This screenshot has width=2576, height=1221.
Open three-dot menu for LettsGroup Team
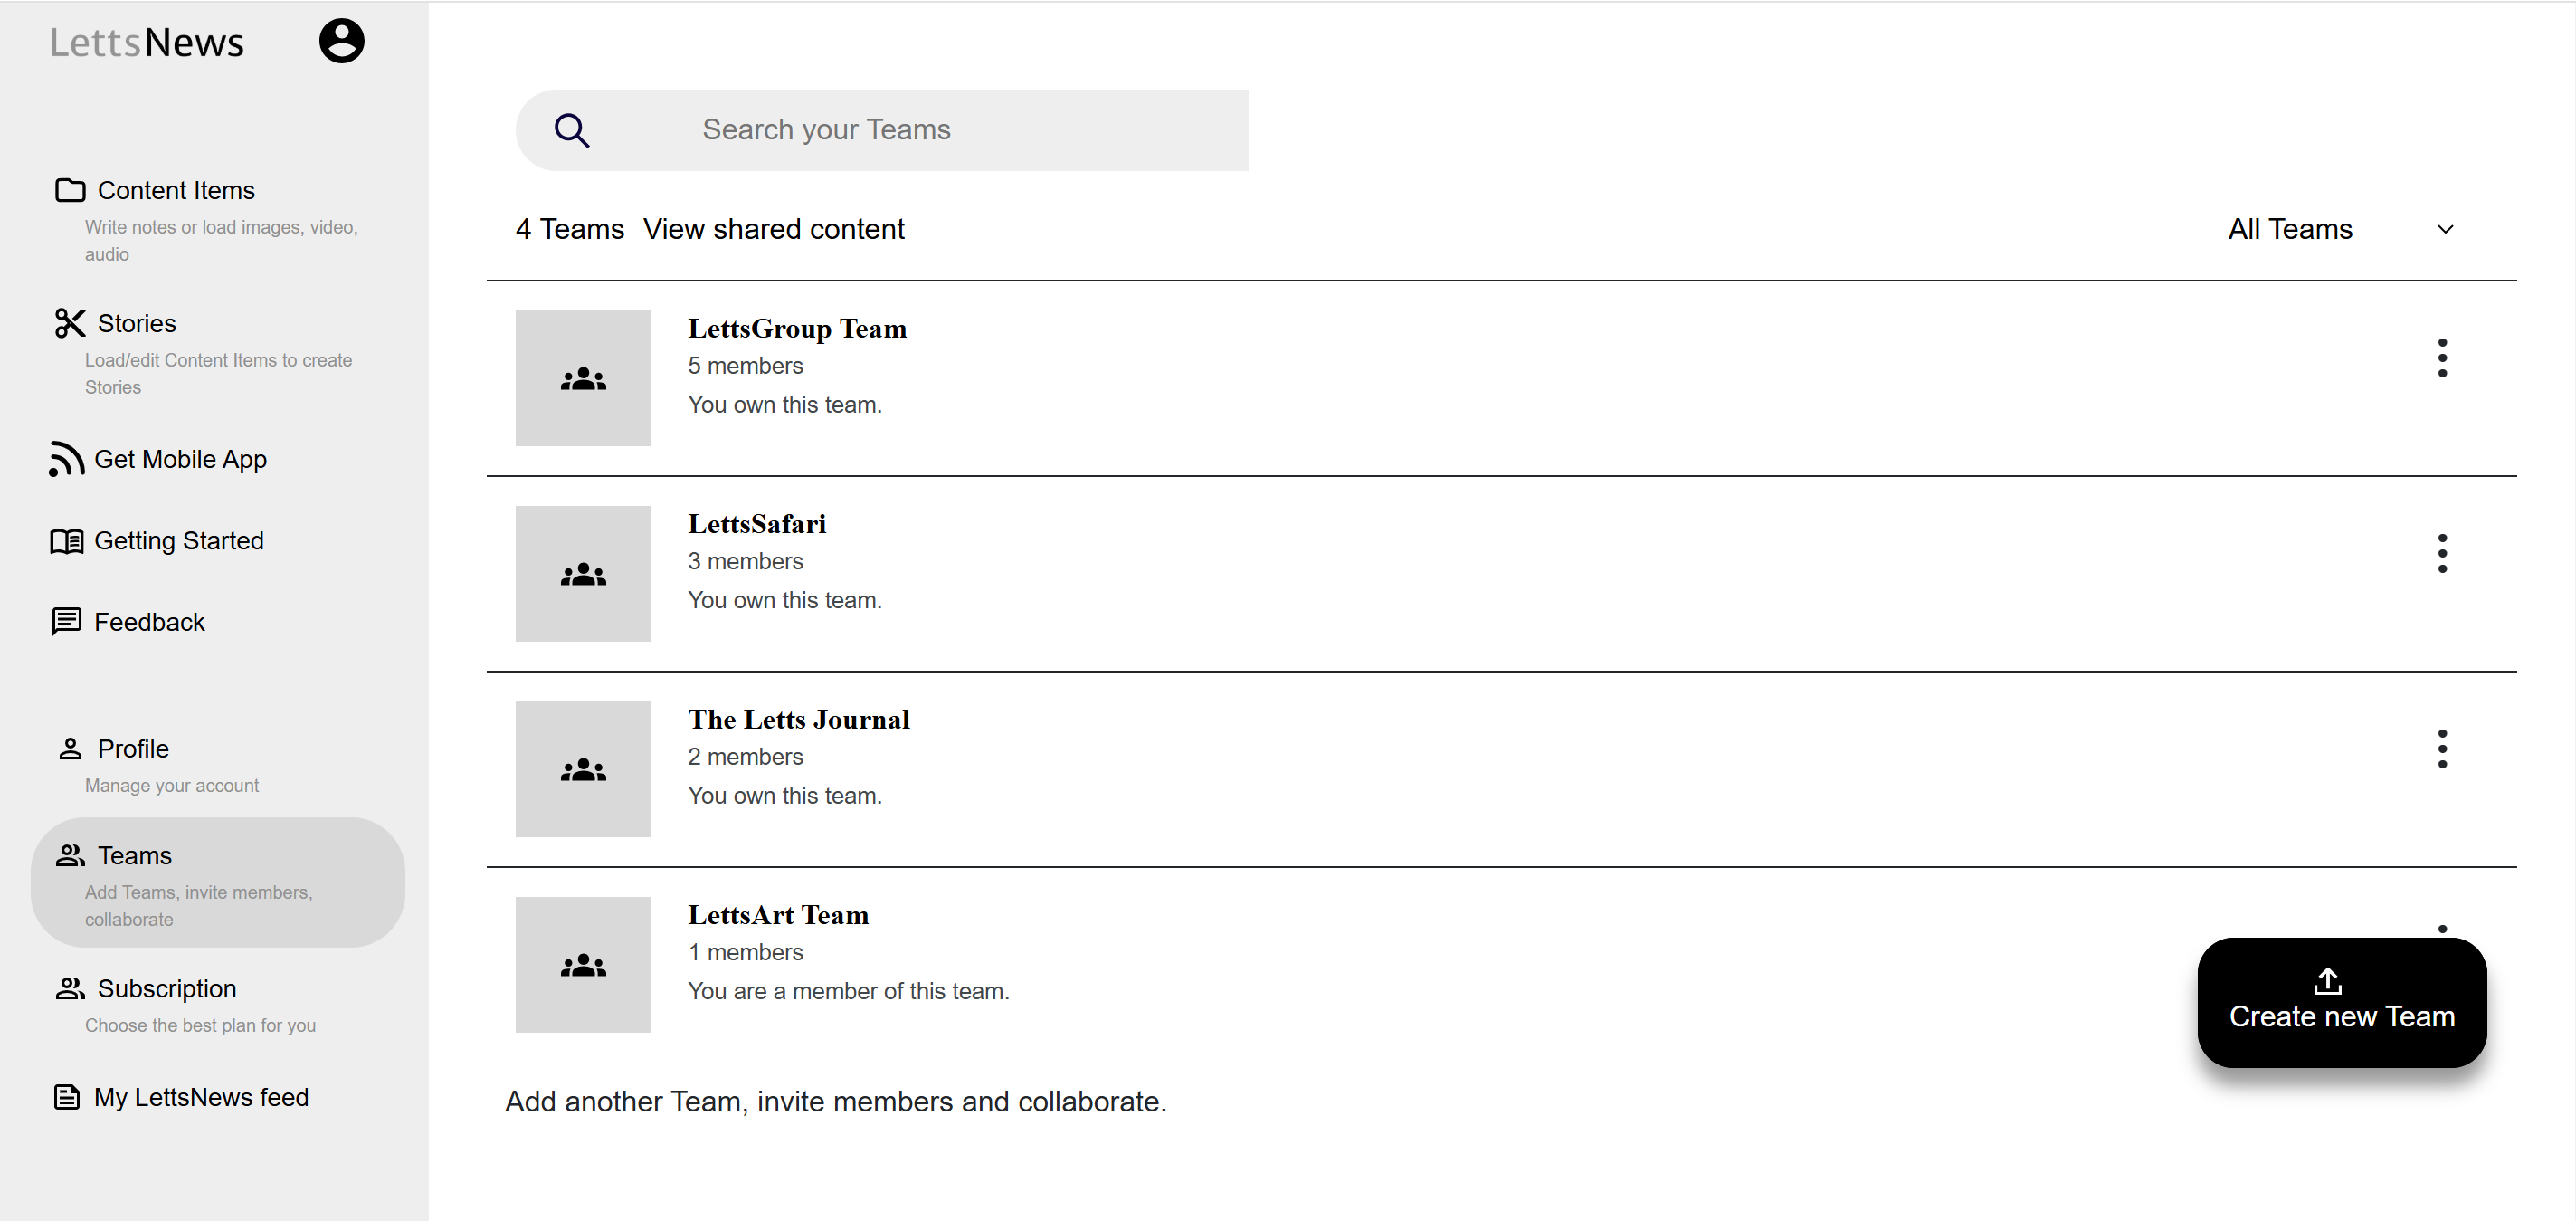click(2442, 358)
